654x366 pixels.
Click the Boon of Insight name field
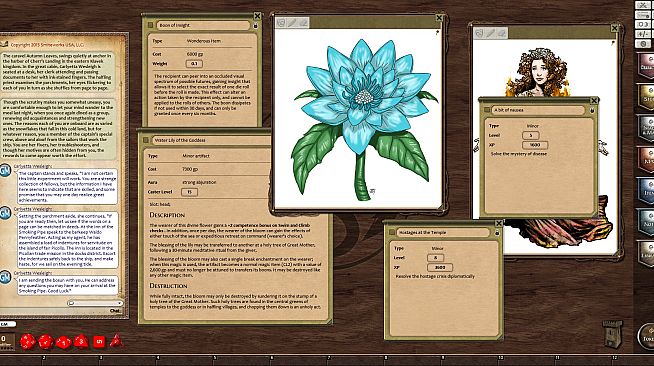pos(203,25)
